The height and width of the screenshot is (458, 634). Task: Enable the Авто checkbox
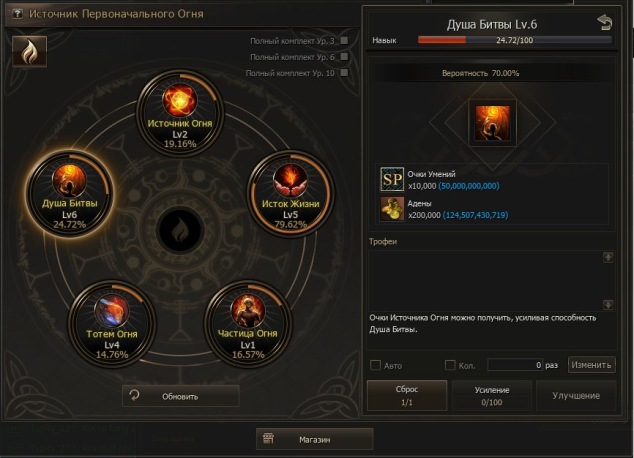click(x=375, y=365)
